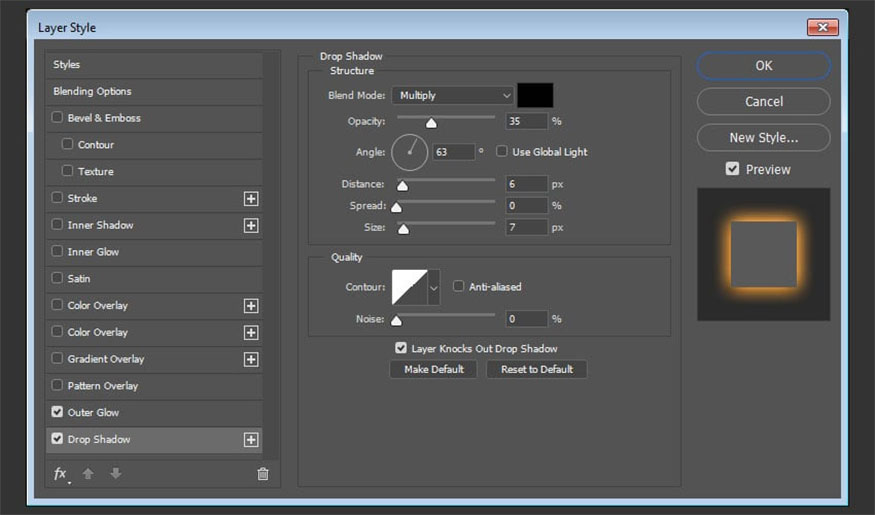
Task: Add another Inner Shadow with plus icon
Action: [251, 225]
